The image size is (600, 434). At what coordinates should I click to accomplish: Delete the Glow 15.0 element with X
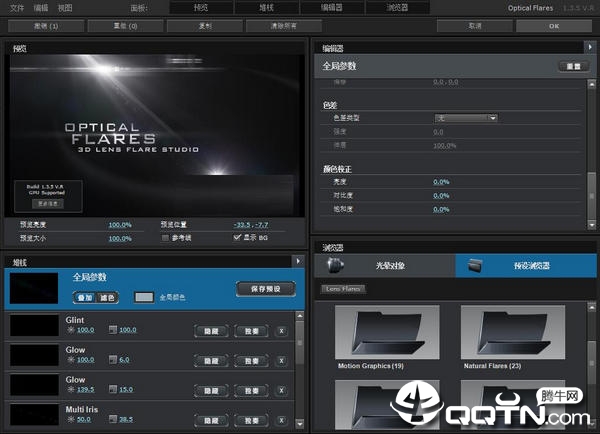[x=281, y=391]
